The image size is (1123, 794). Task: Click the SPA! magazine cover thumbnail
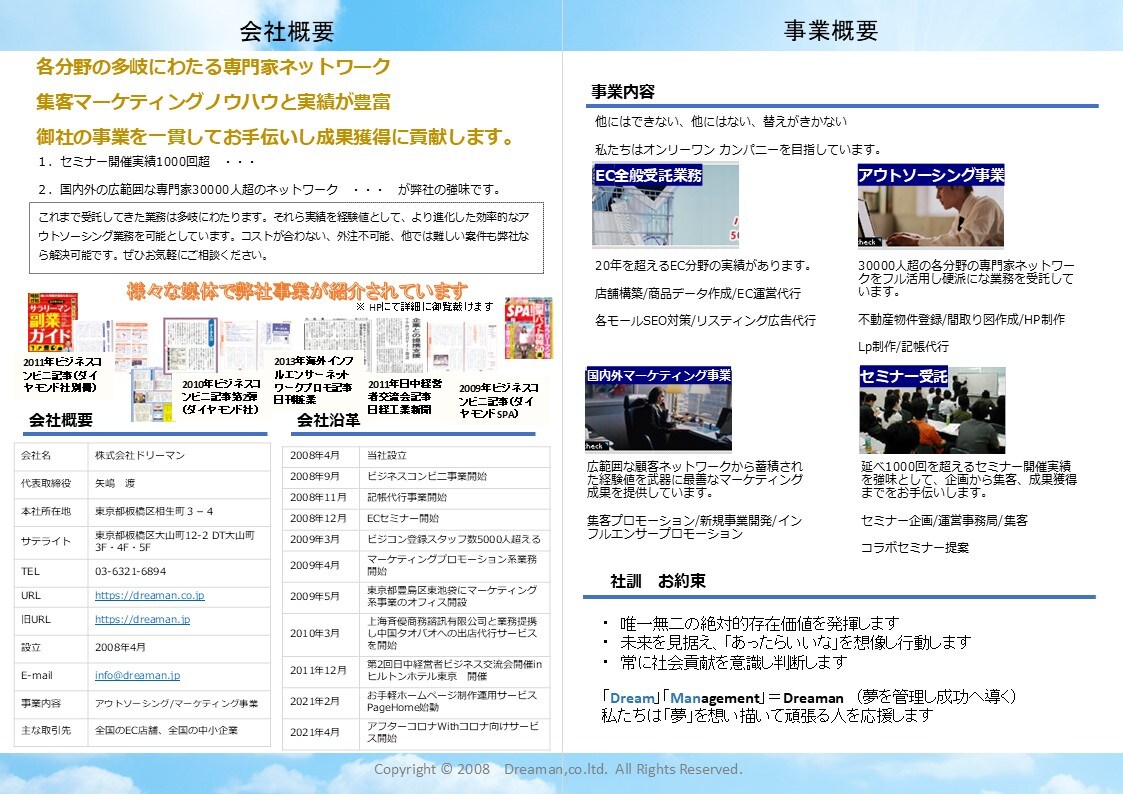[529, 328]
